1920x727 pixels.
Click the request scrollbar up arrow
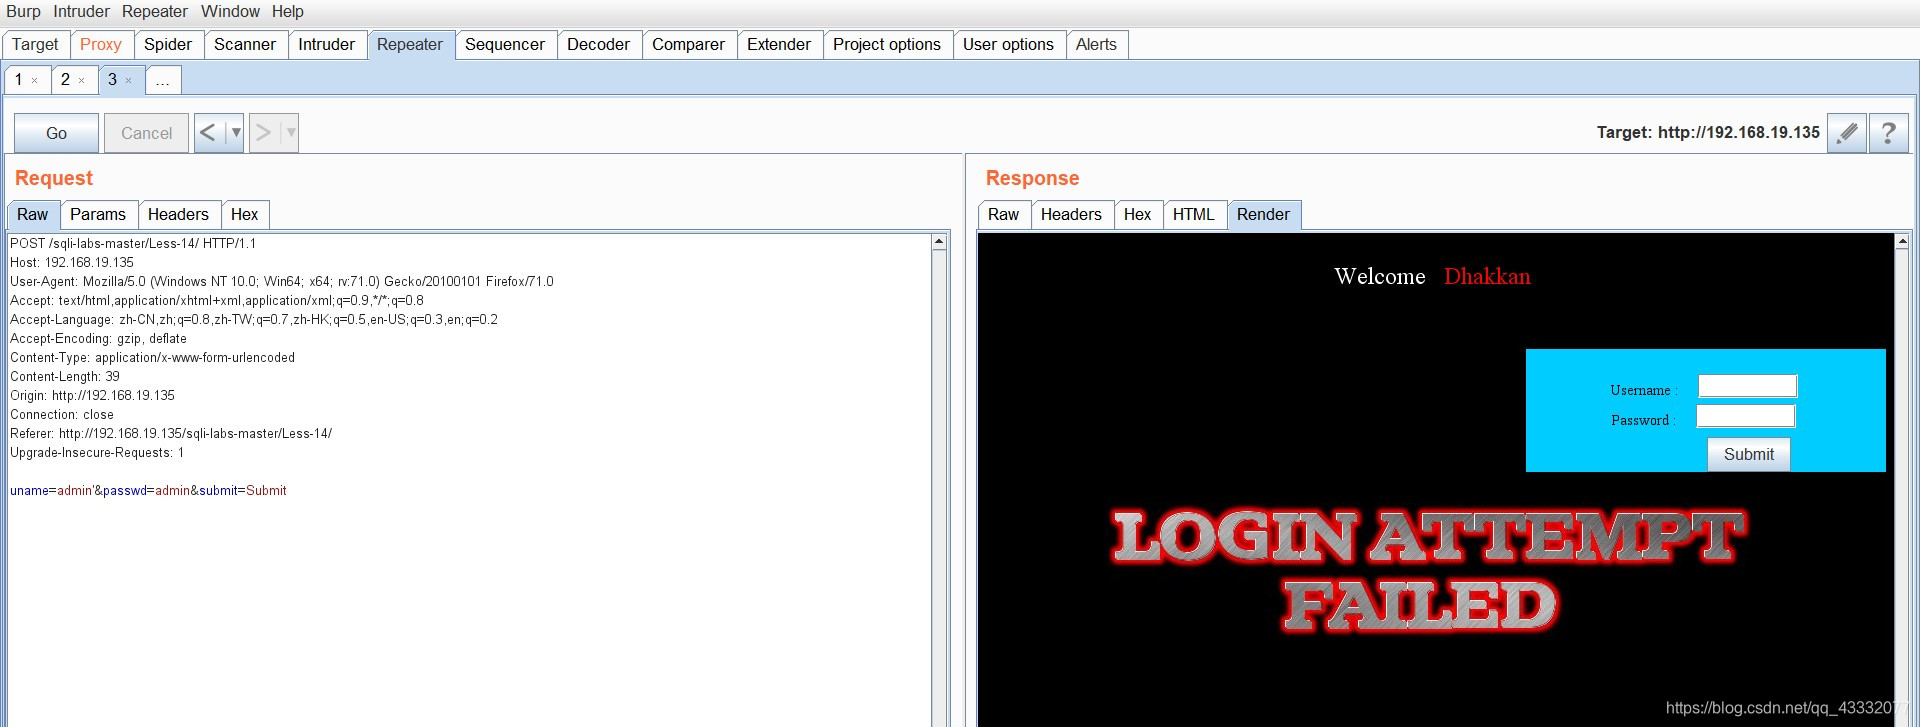click(x=939, y=242)
